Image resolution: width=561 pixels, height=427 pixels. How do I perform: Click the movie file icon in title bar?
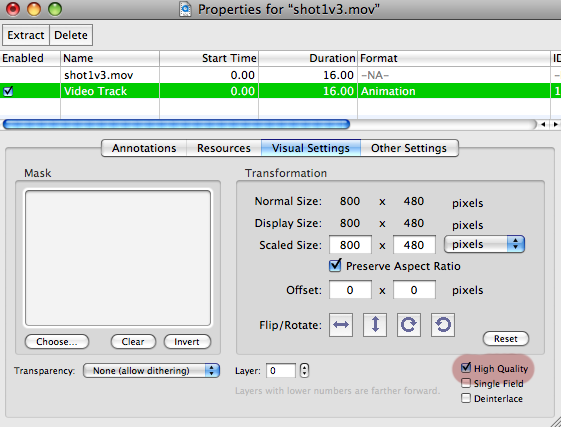185,9
